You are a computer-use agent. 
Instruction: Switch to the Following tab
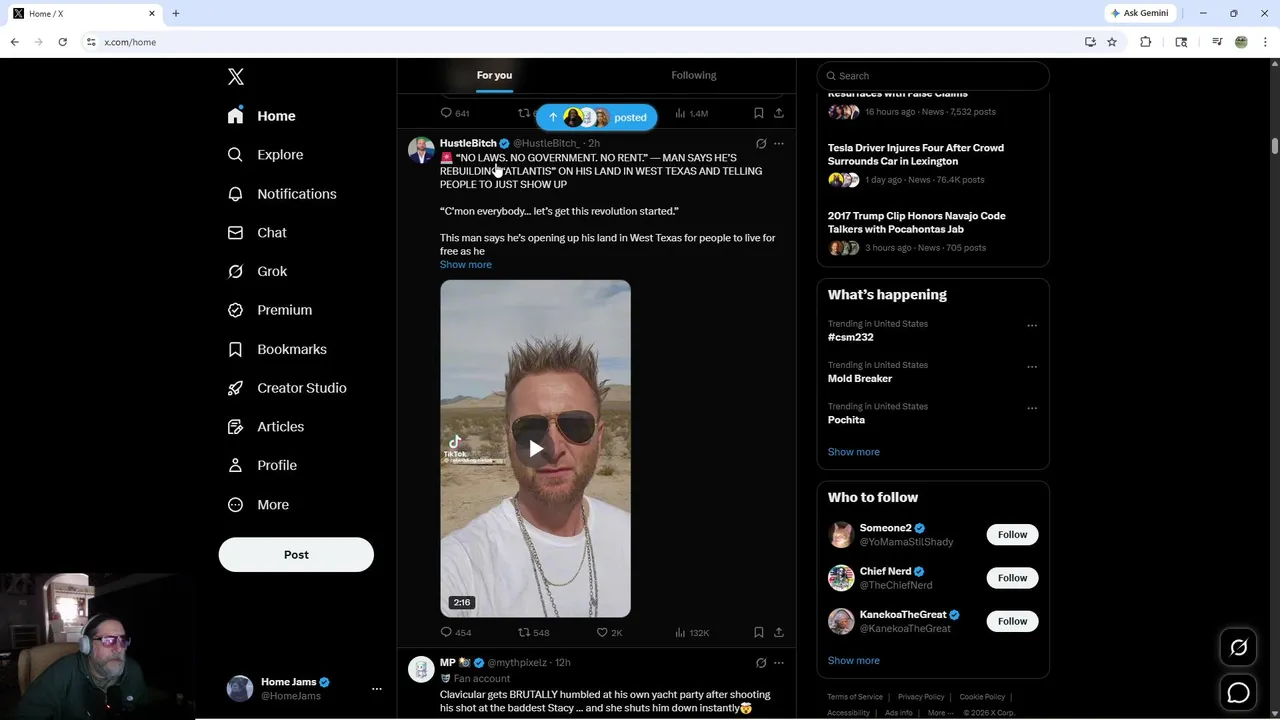click(694, 75)
